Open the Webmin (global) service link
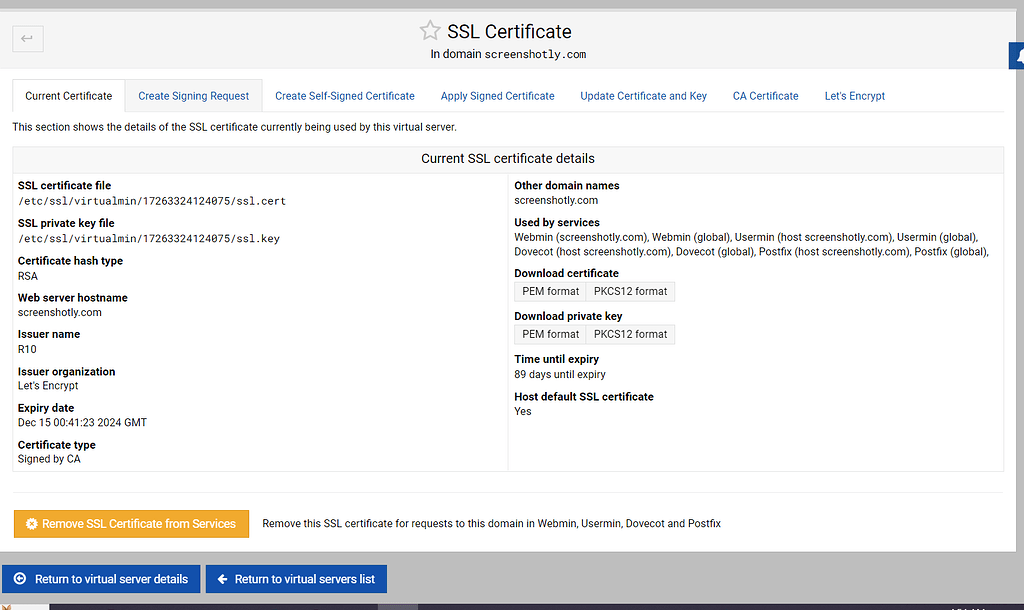This screenshot has width=1024, height=610. point(691,237)
